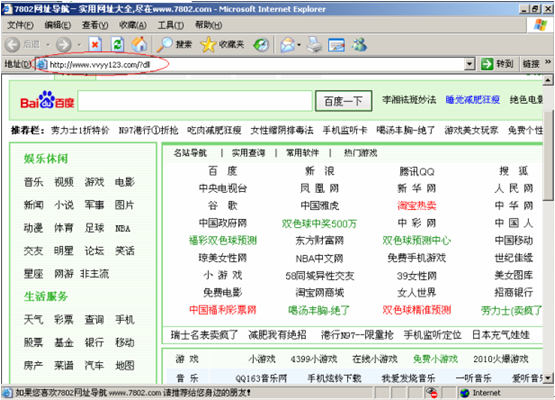Click 足球 in the left sidebar
The width and height of the screenshot is (555, 400).
point(94,228)
